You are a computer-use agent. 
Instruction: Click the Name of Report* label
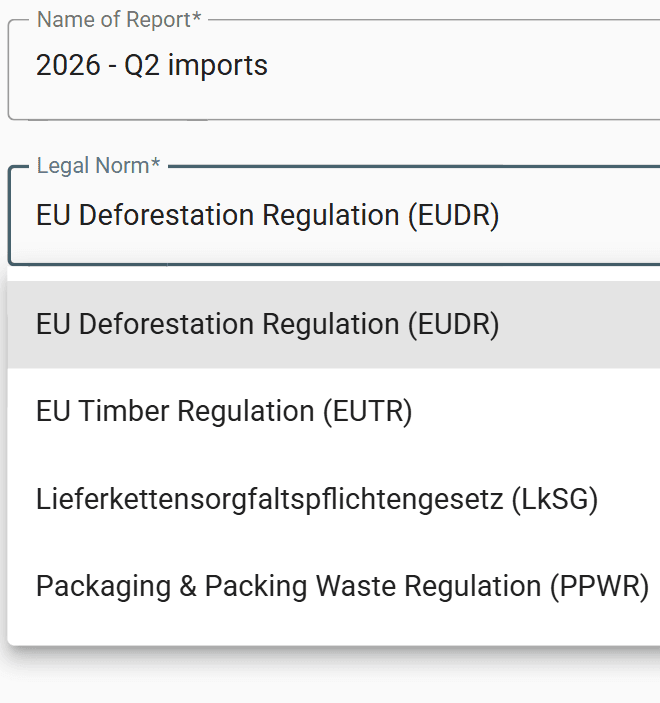(119, 21)
